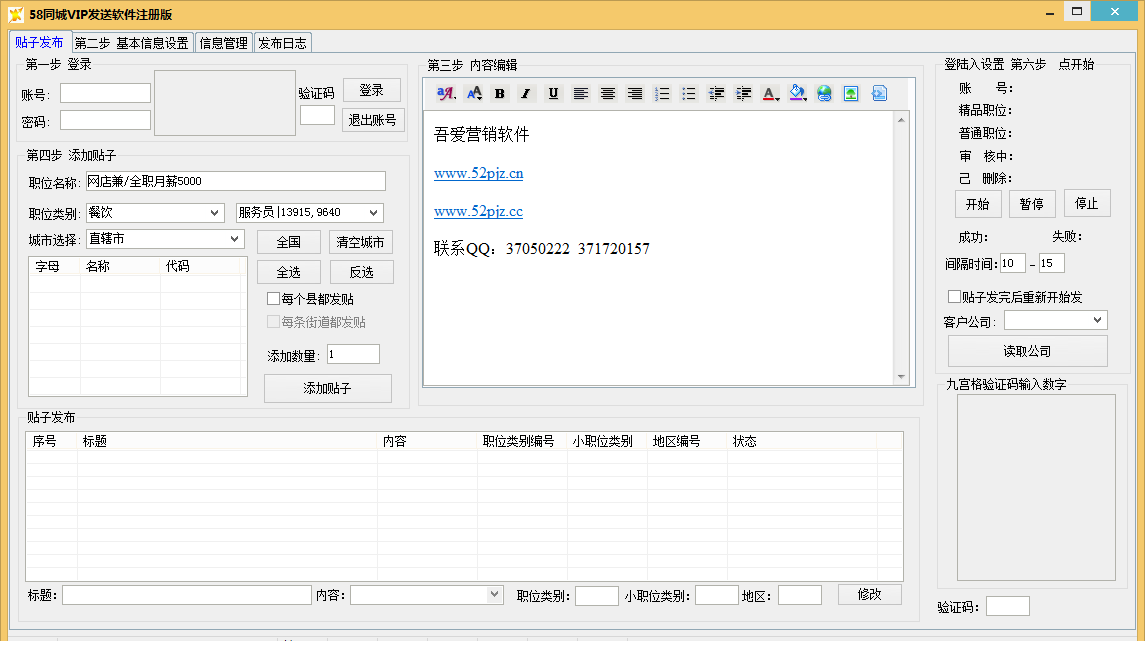
Task: Click the 停止 button
Action: click(1087, 203)
